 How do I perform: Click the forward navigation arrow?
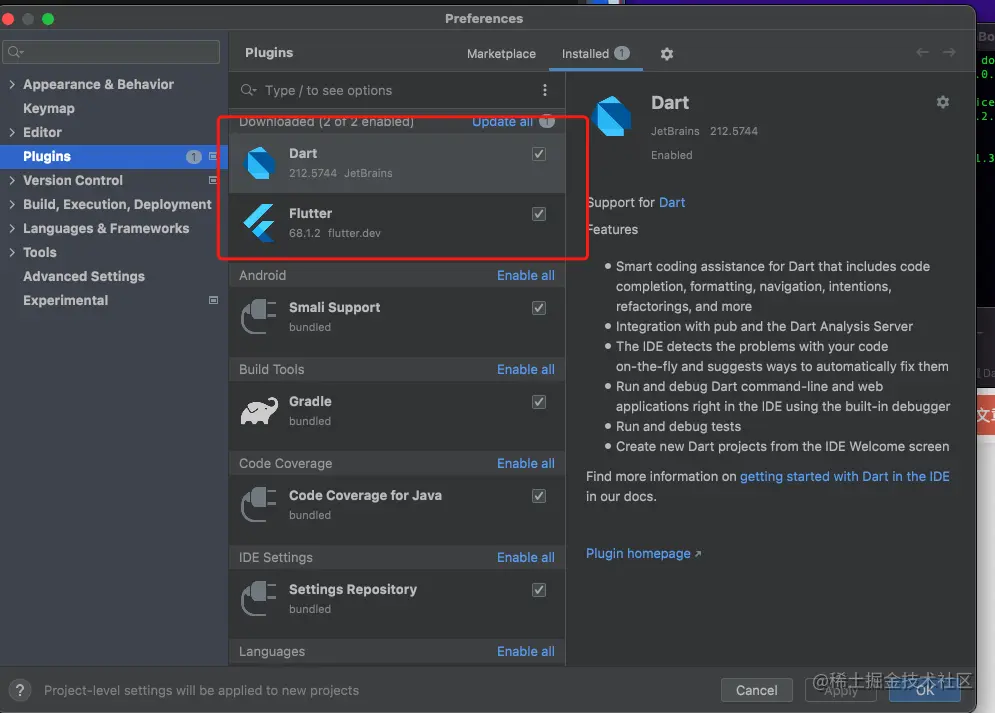click(x=949, y=52)
